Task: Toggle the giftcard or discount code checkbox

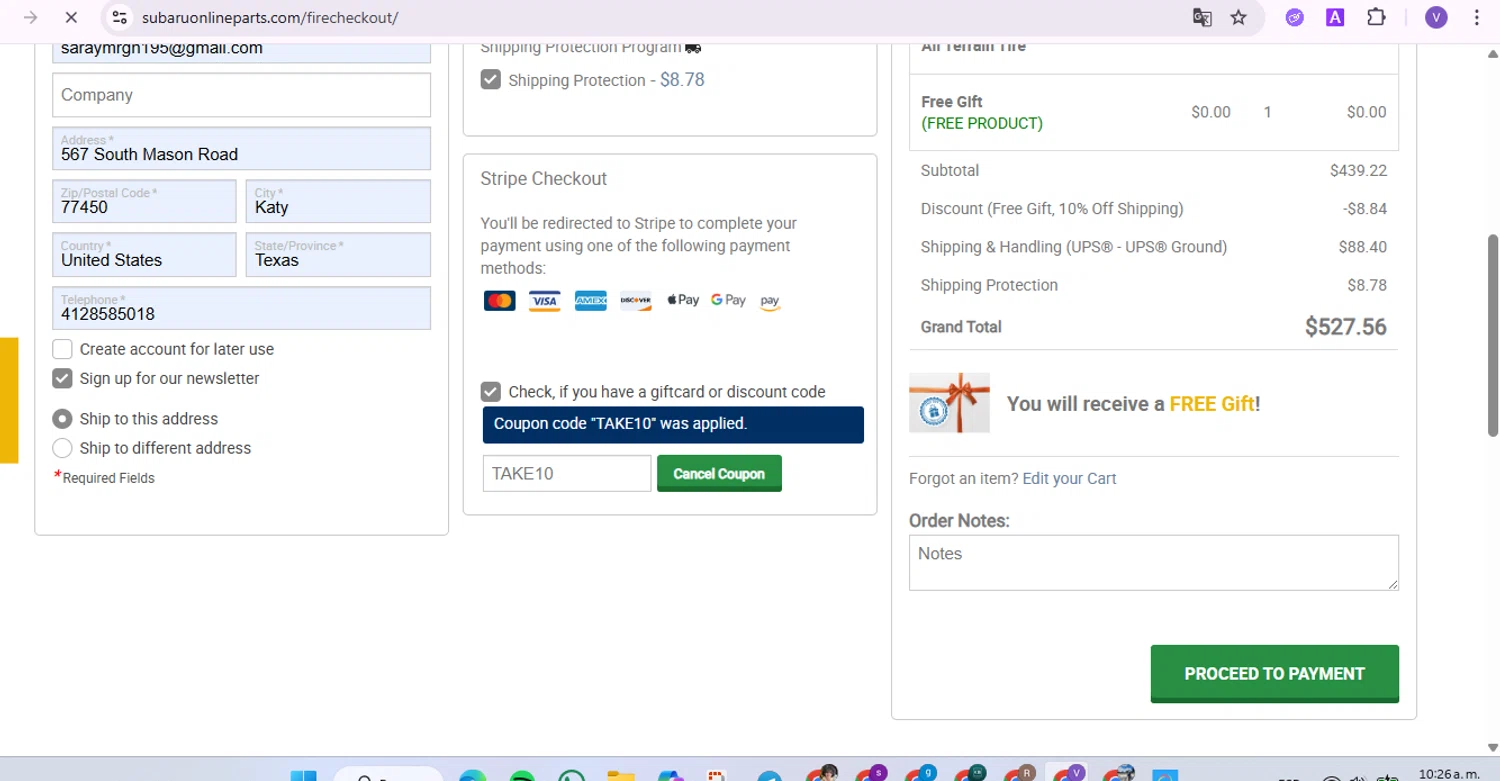Action: pyautogui.click(x=491, y=391)
